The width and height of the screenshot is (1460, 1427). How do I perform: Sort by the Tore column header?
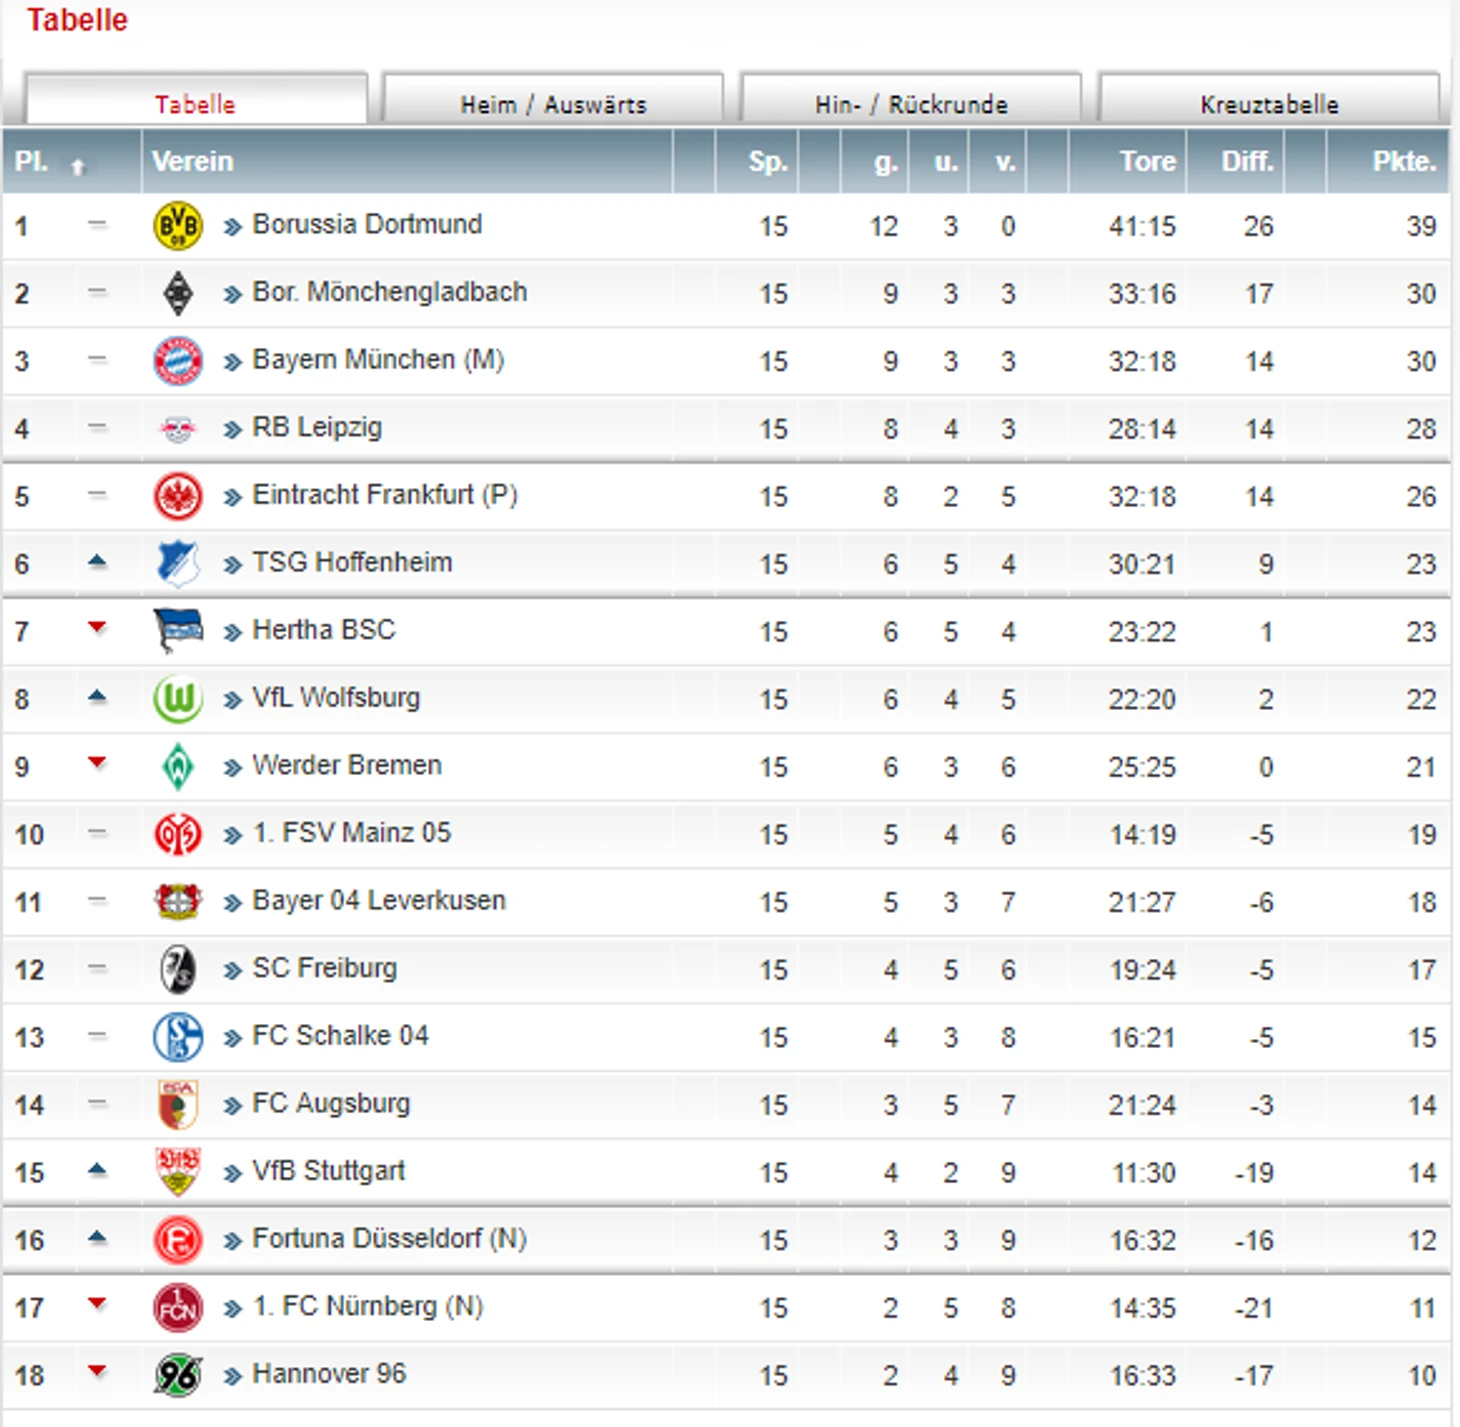tap(1148, 161)
